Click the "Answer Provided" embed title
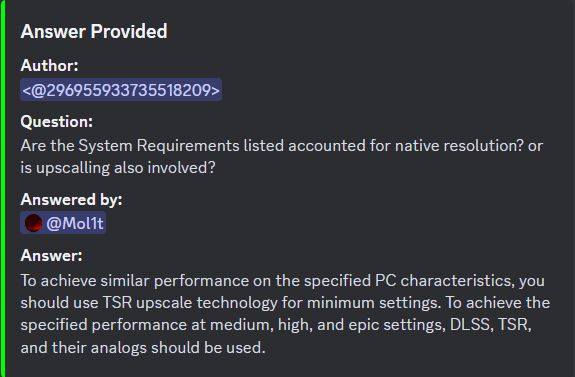Image resolution: width=575 pixels, height=377 pixels. (x=94, y=31)
